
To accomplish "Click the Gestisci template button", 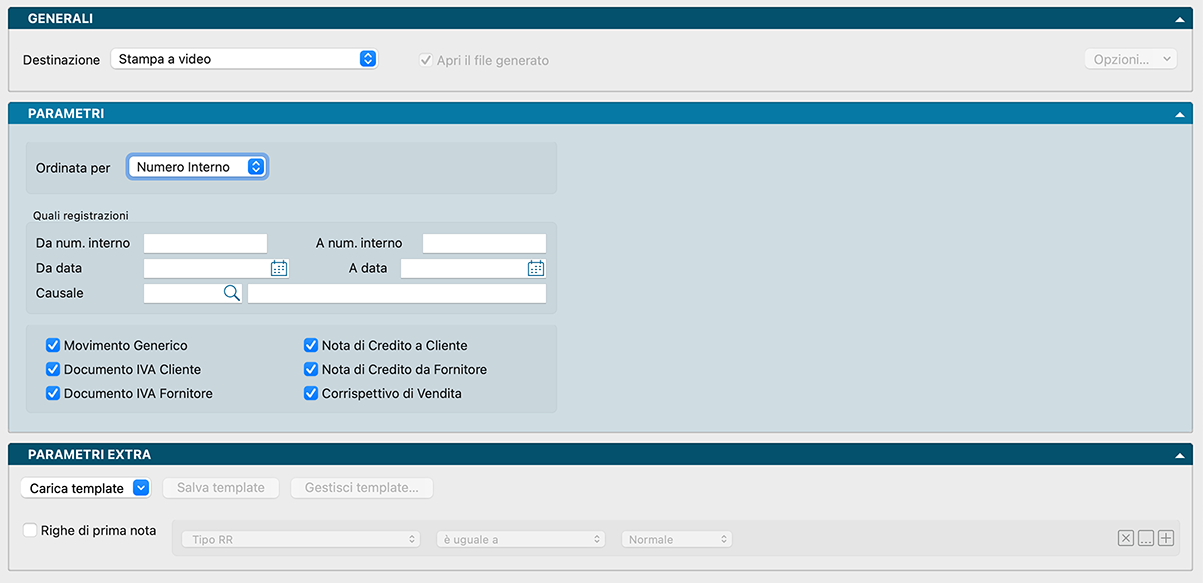I will 361,488.
